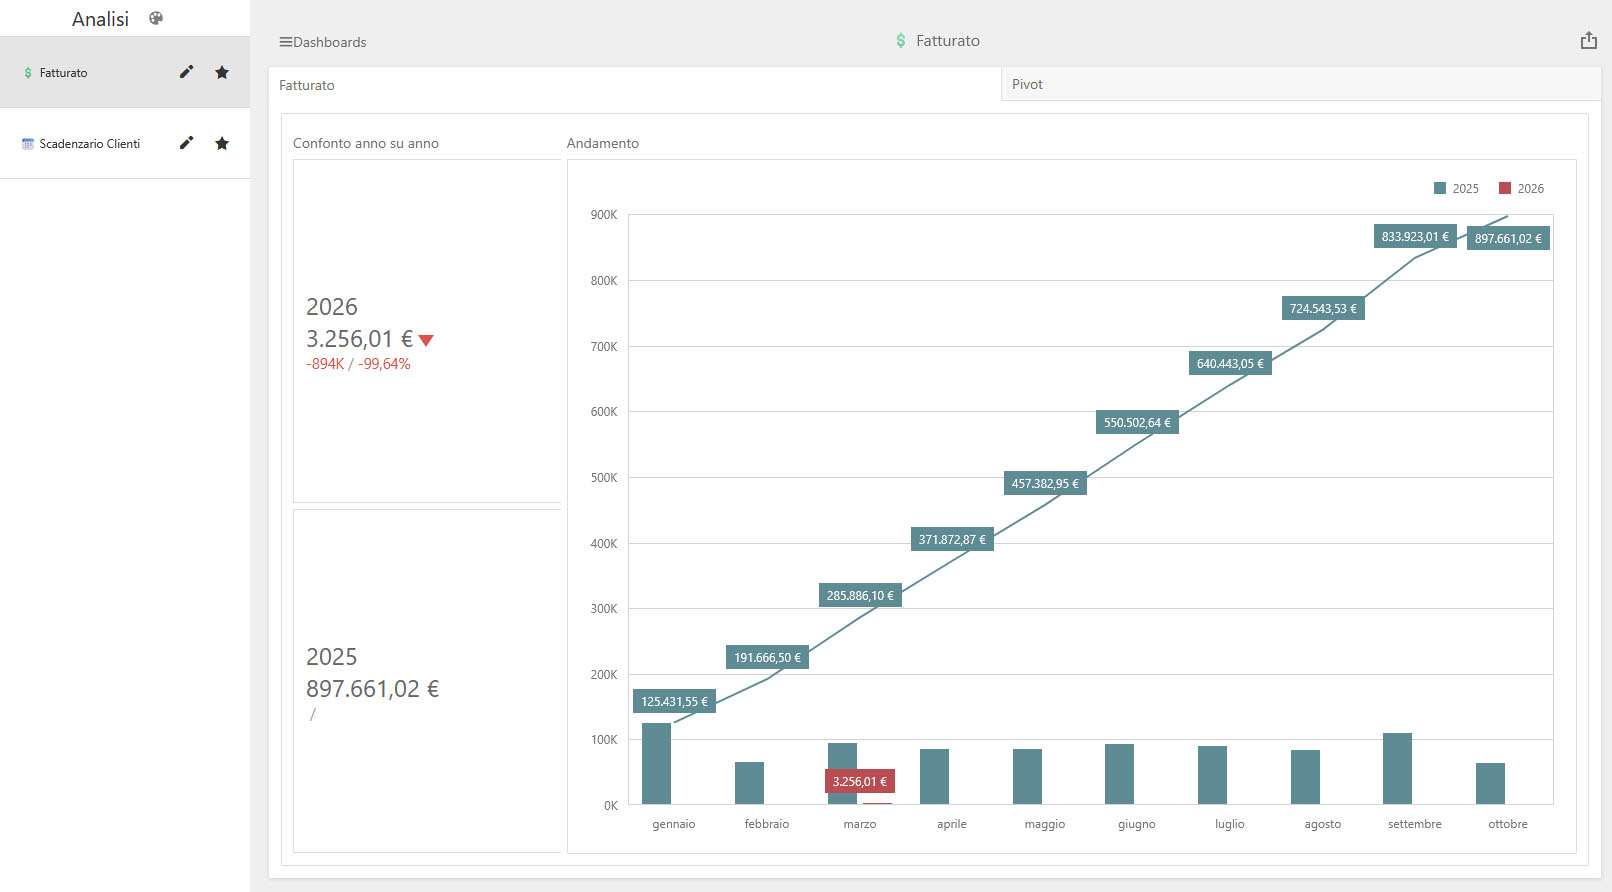Image resolution: width=1612 pixels, height=892 pixels.
Task: Click the 640.443,05 € data label
Action: pyautogui.click(x=1230, y=363)
